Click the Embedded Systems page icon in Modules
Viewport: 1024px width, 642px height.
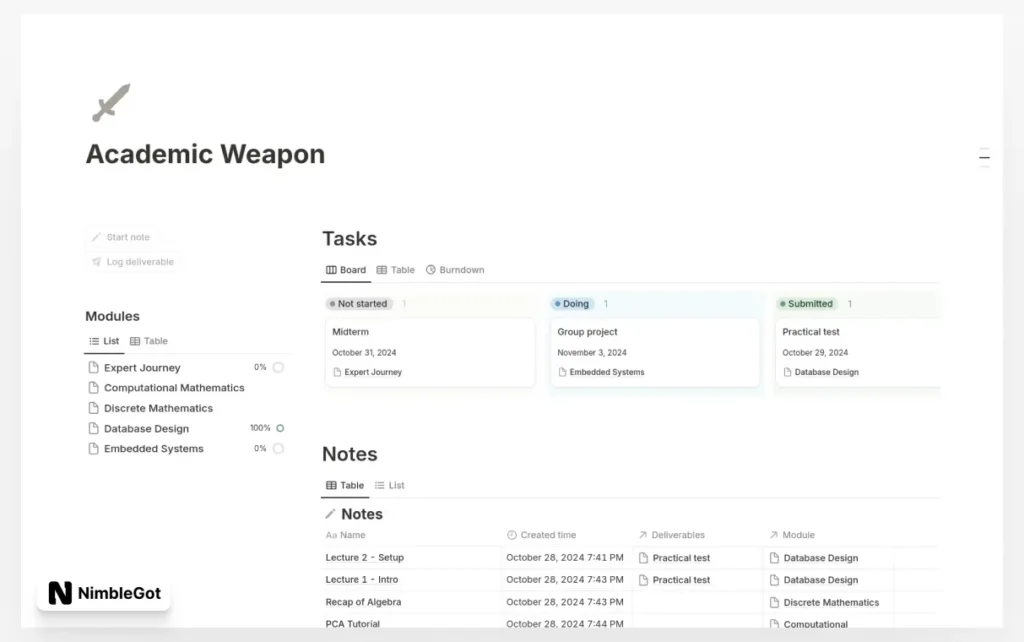(93, 449)
